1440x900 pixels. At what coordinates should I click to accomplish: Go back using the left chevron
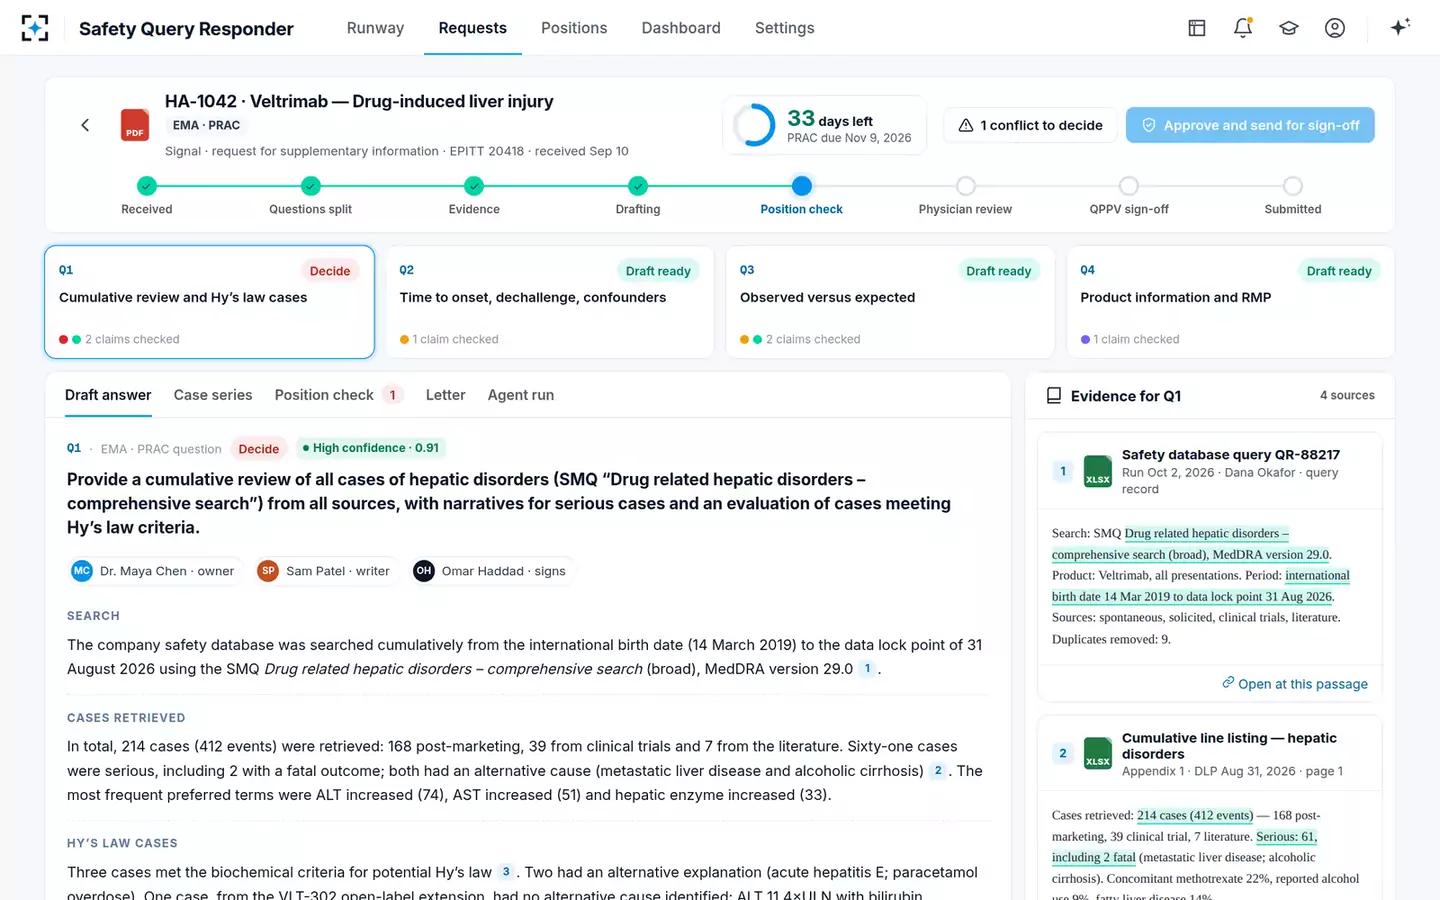pyautogui.click(x=85, y=125)
